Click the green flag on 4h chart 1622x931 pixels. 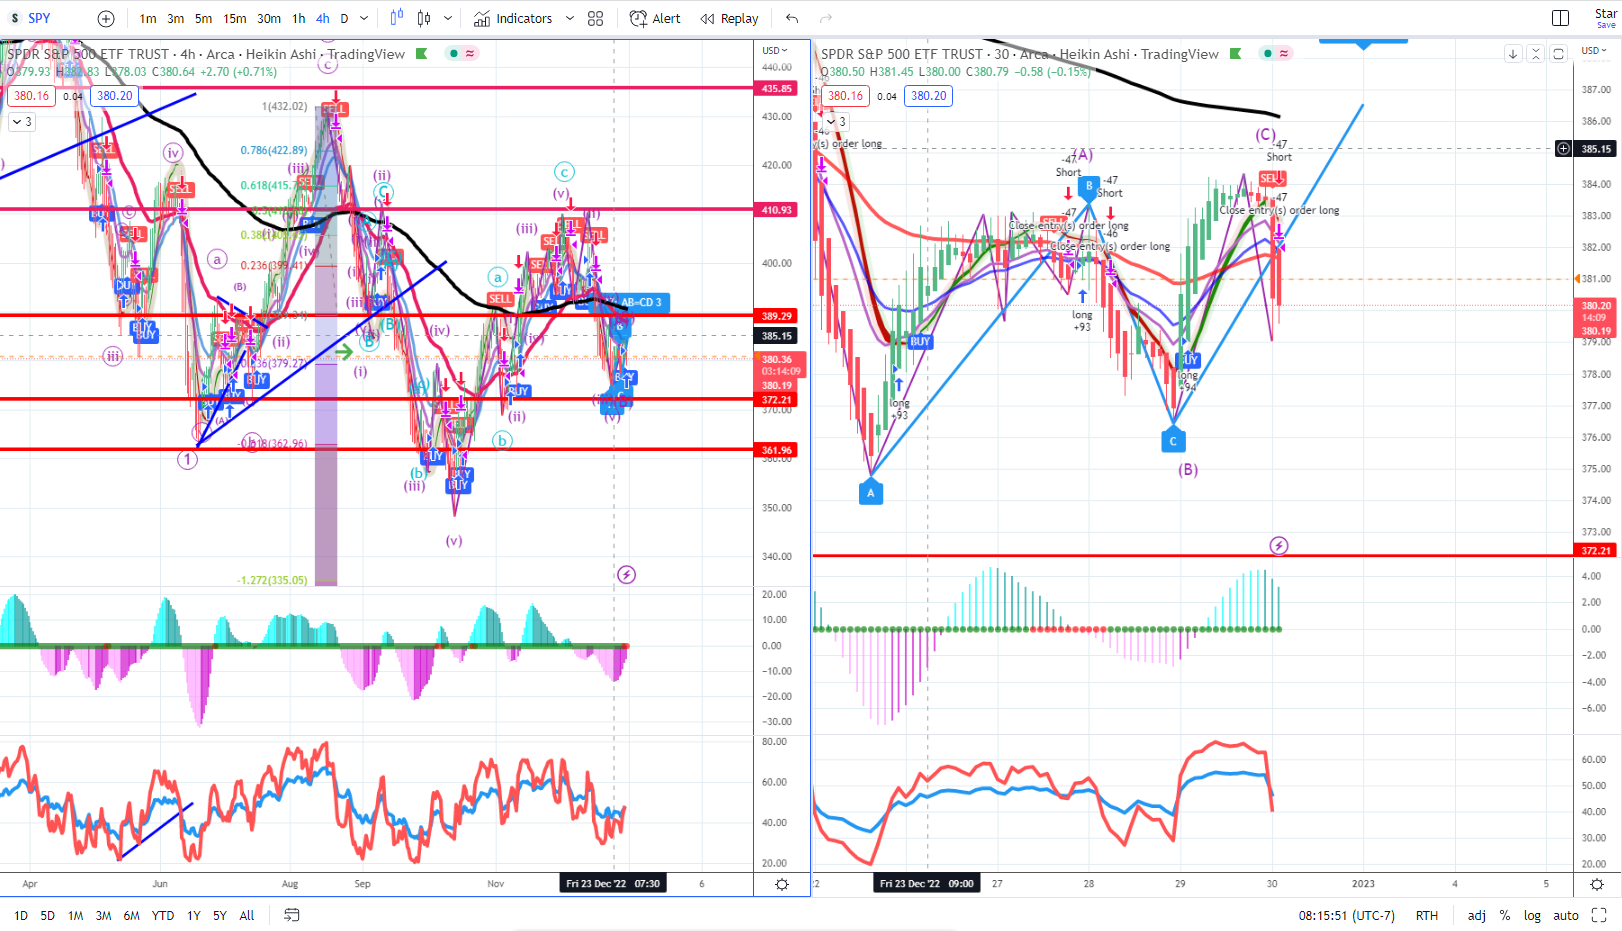(421, 53)
